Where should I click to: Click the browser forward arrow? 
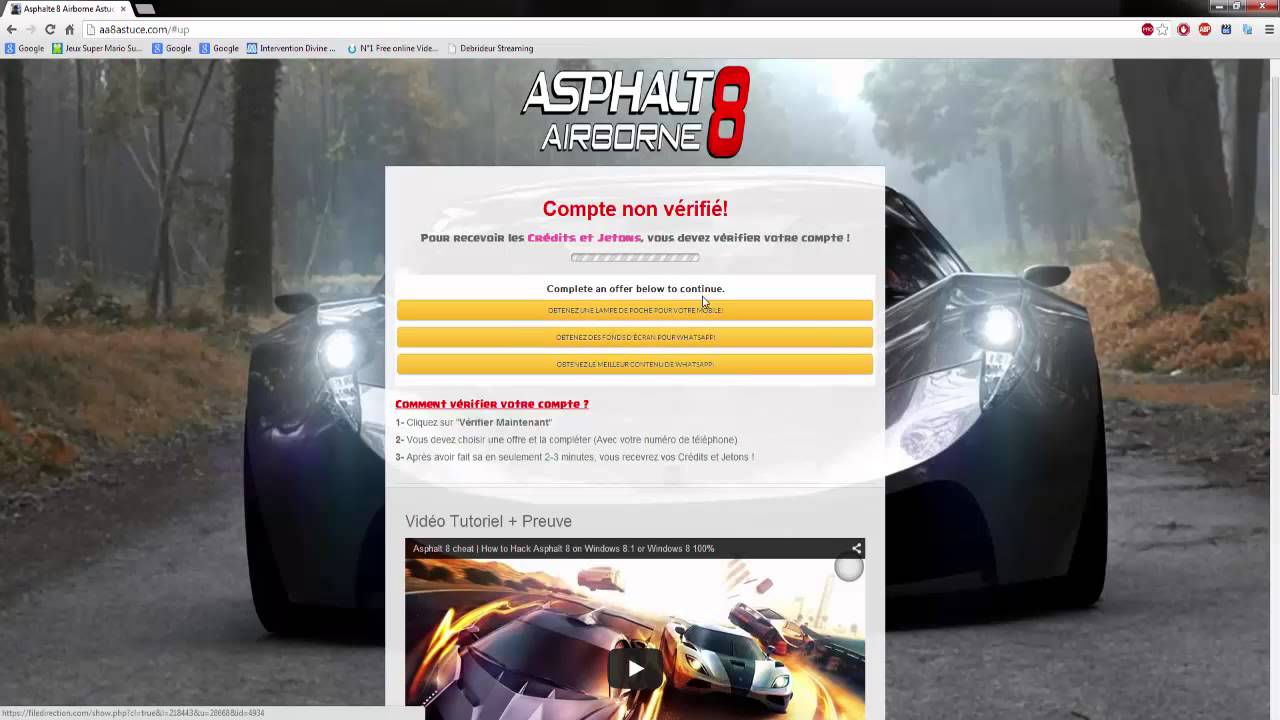(30, 30)
